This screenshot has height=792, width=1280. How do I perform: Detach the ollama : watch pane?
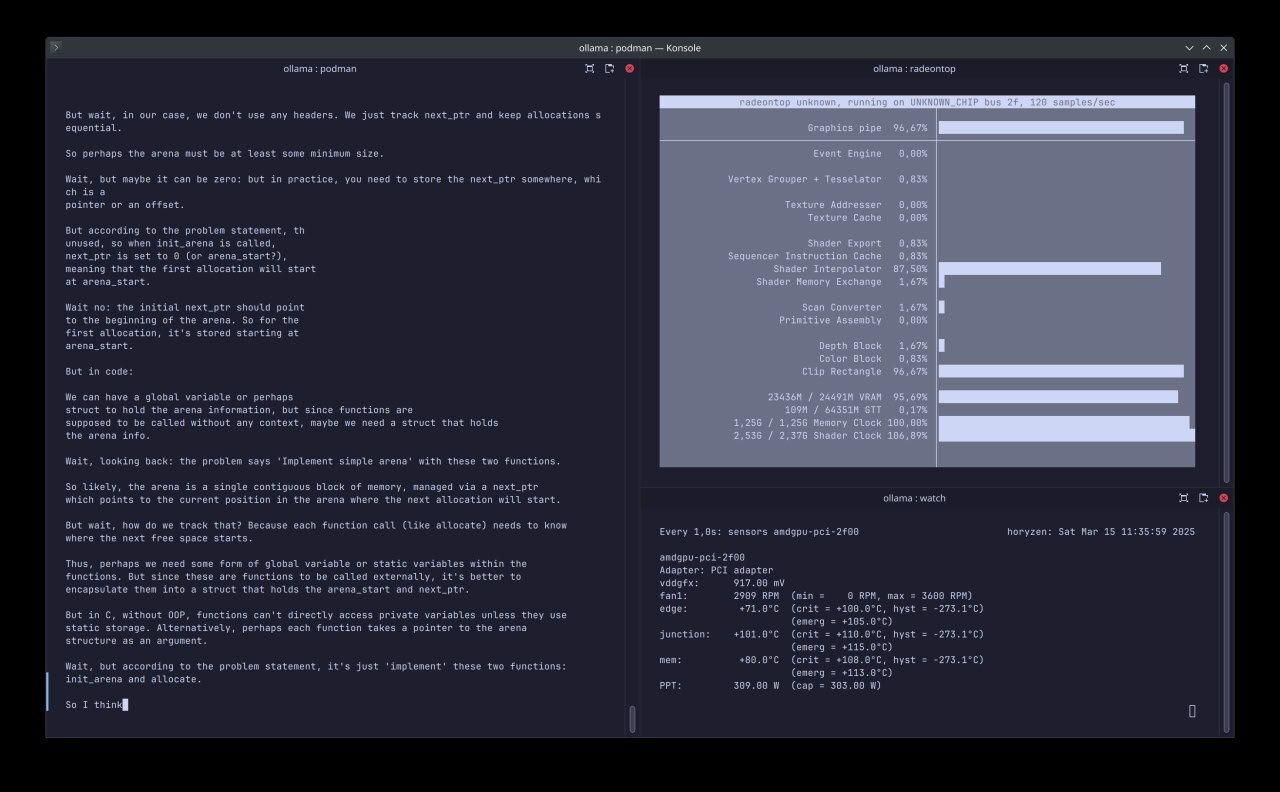(1203, 498)
